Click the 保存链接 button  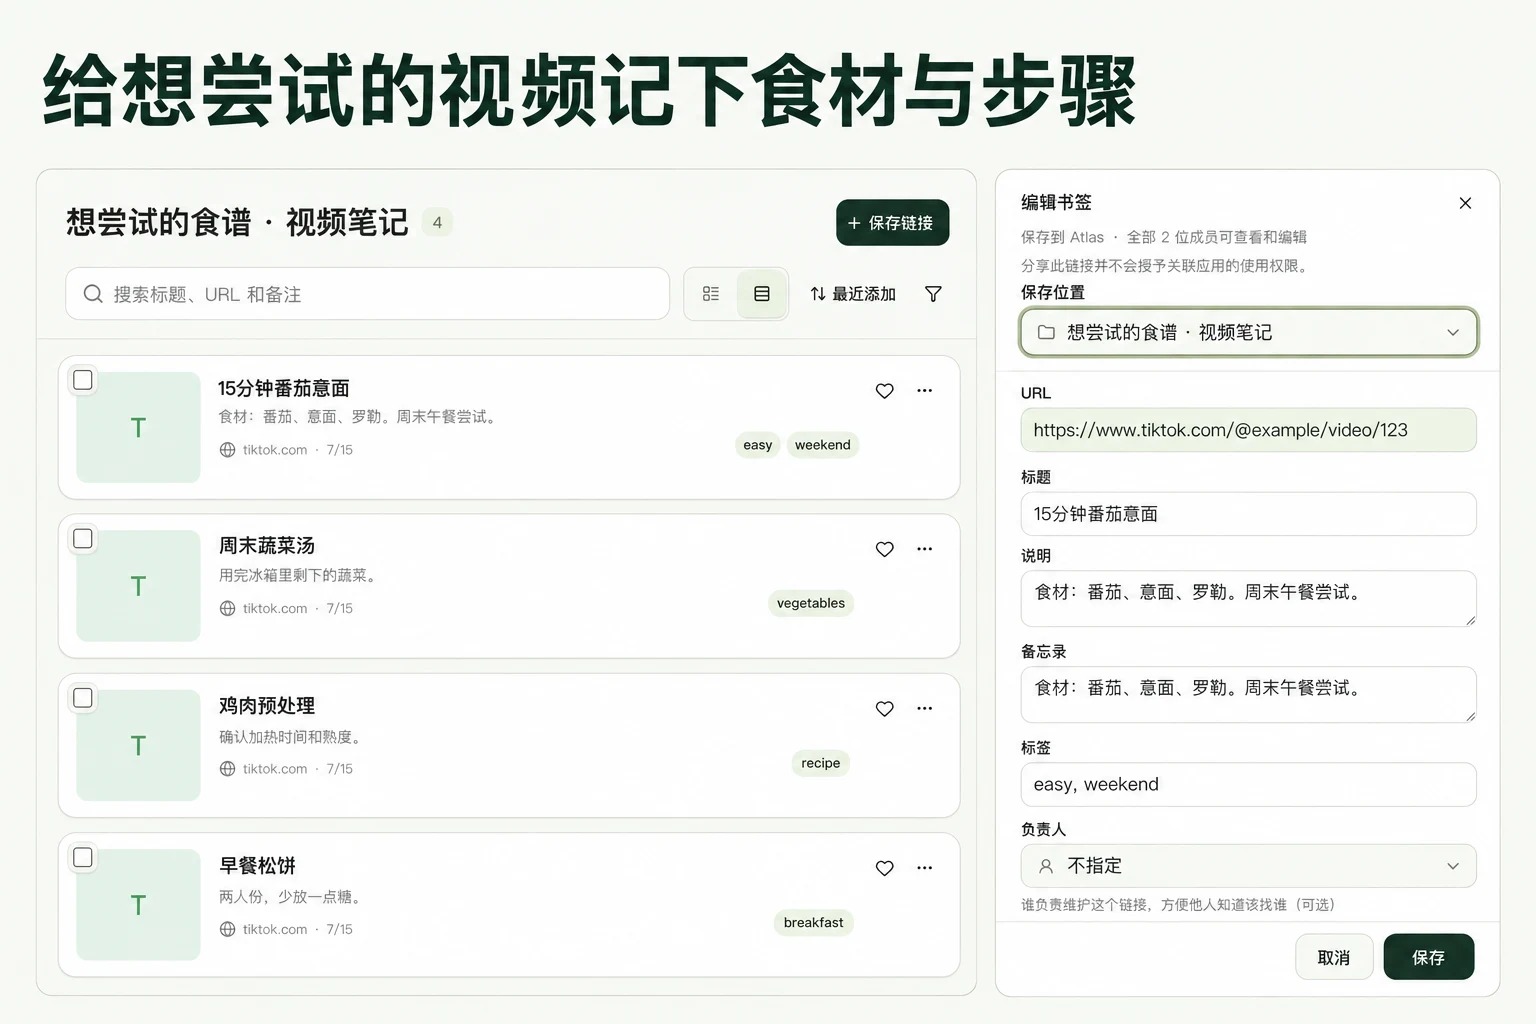tap(892, 223)
